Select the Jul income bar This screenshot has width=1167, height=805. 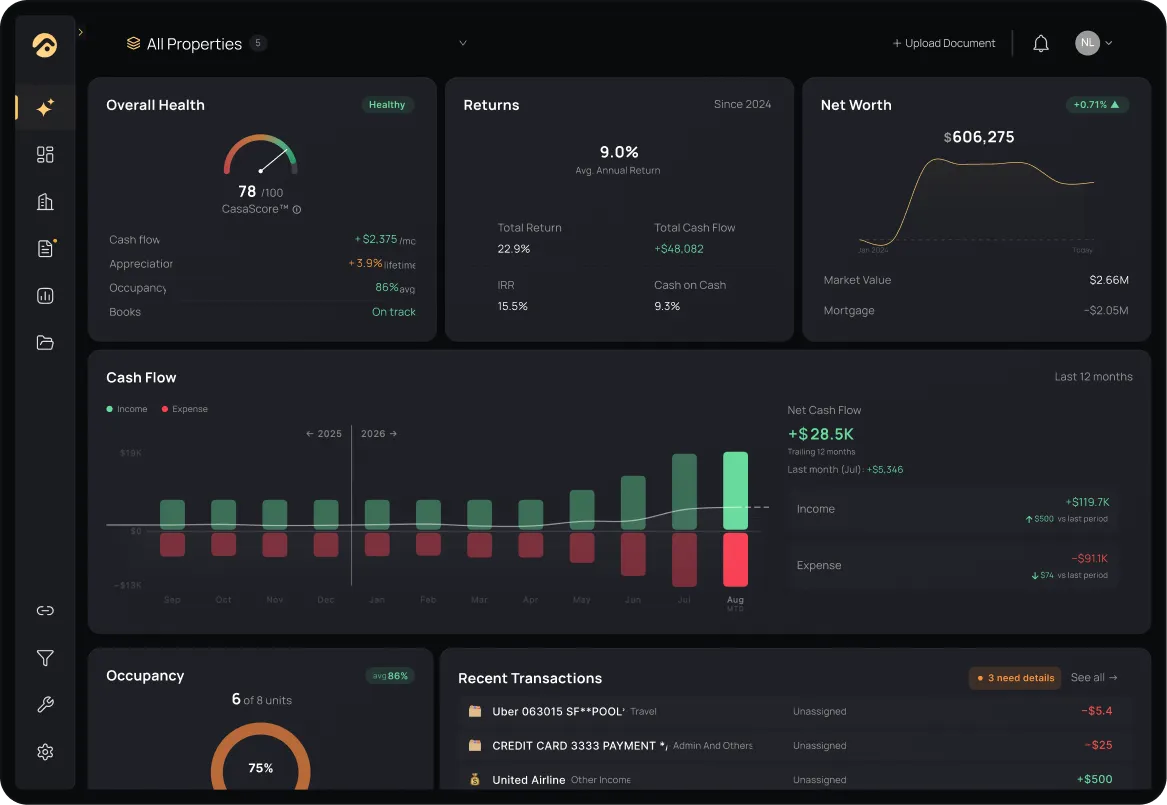(684, 492)
